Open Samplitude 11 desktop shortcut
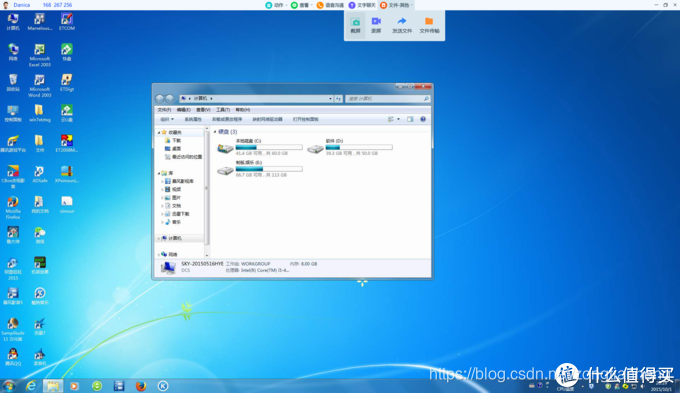The image size is (680, 393). (13, 330)
